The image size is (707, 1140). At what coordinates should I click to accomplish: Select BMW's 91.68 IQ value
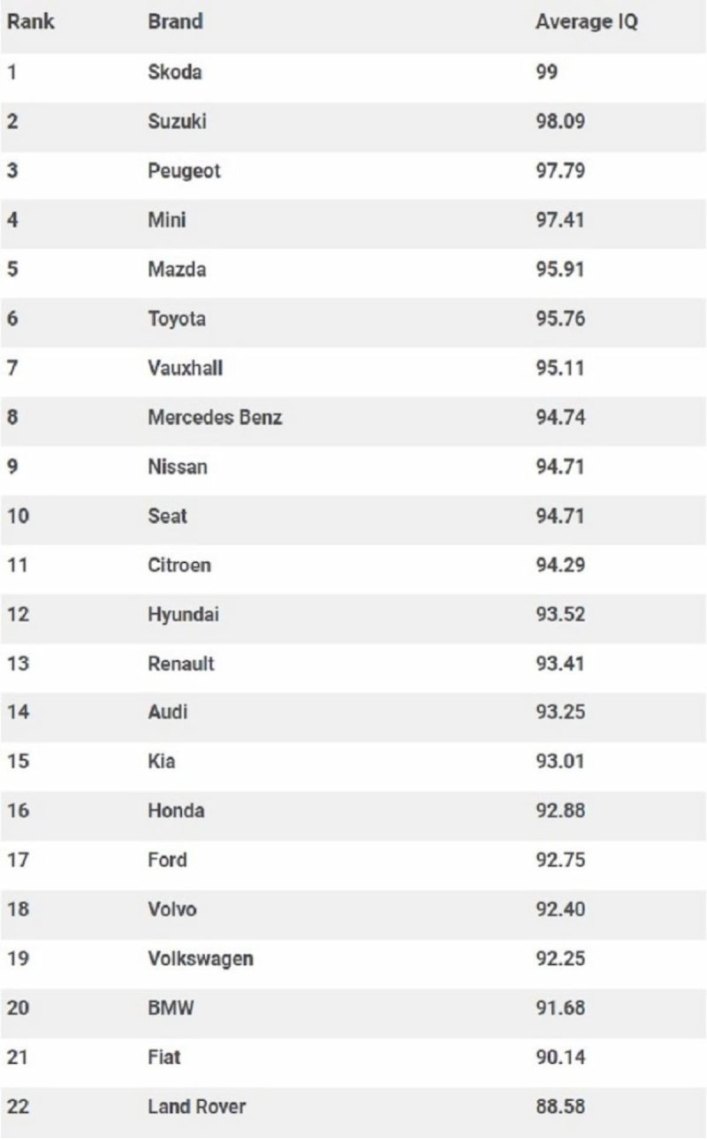coord(560,1008)
